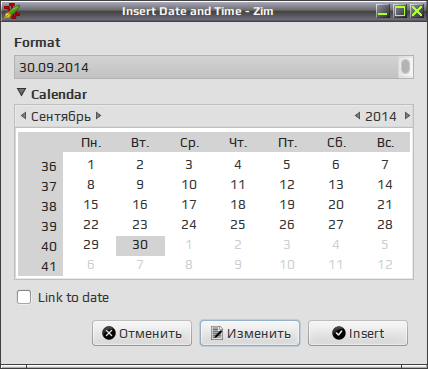Screen dimensions: 428x369
Task: Click week number 38 in calendar
Action: (x=49, y=207)
